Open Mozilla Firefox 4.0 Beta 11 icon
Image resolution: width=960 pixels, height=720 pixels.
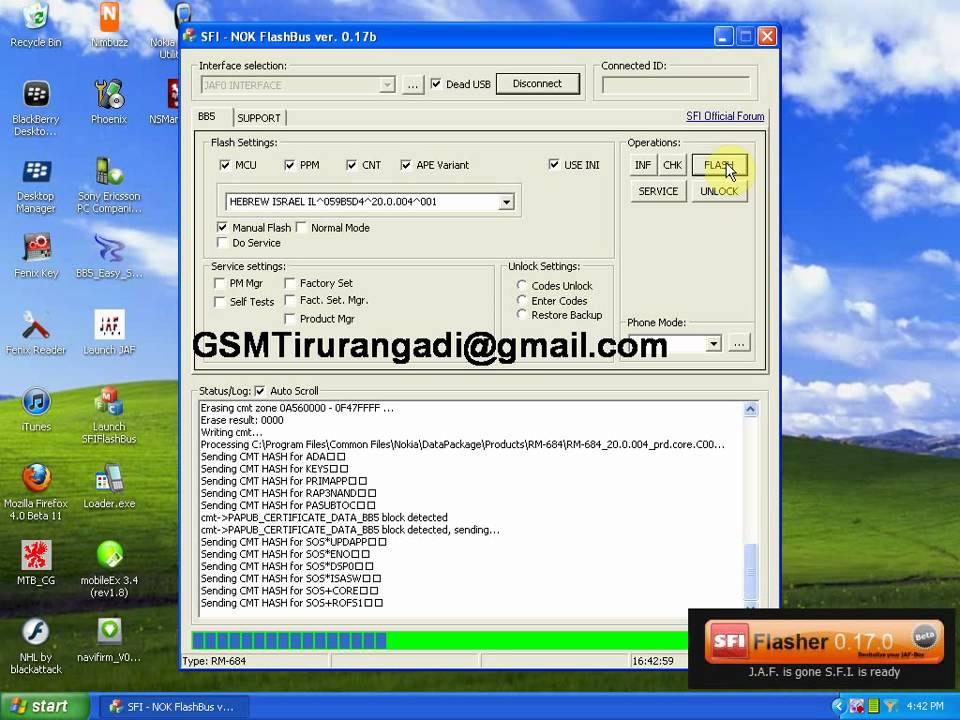(36, 493)
